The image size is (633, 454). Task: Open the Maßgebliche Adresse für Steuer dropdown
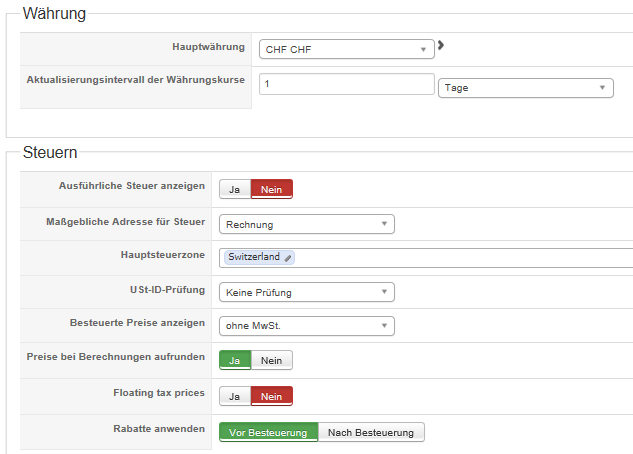click(x=306, y=224)
